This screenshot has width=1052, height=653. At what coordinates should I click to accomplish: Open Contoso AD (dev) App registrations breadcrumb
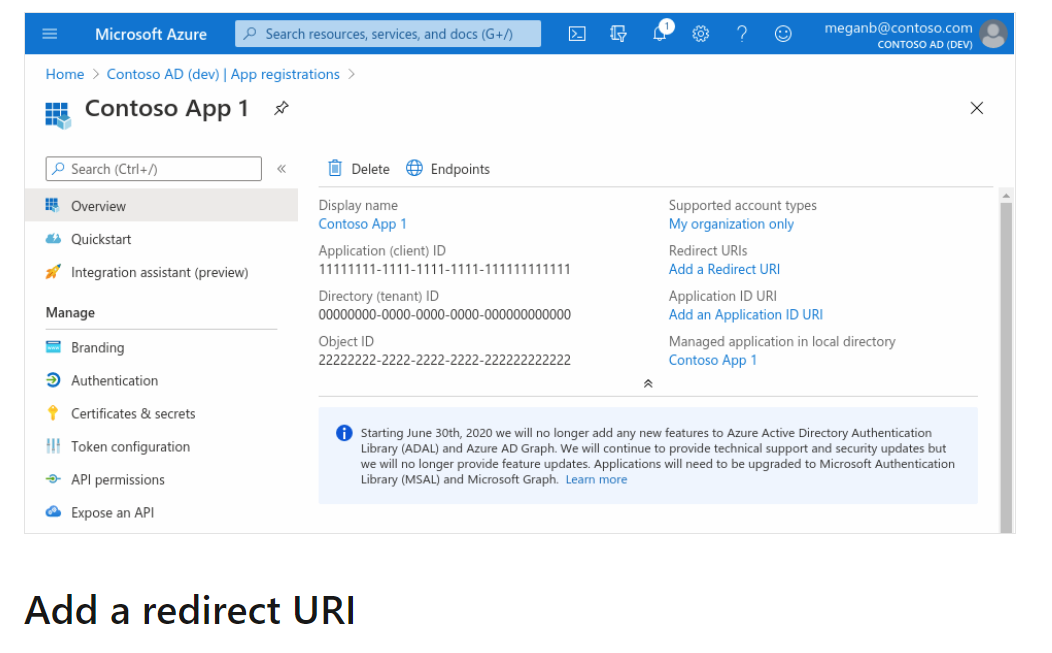pos(223,74)
